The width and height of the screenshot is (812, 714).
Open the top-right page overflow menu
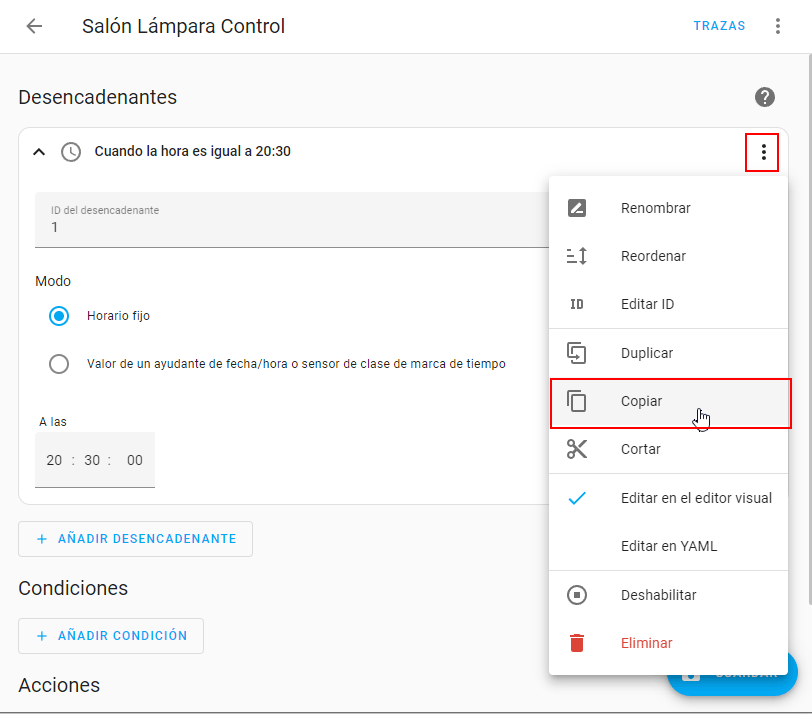click(778, 26)
